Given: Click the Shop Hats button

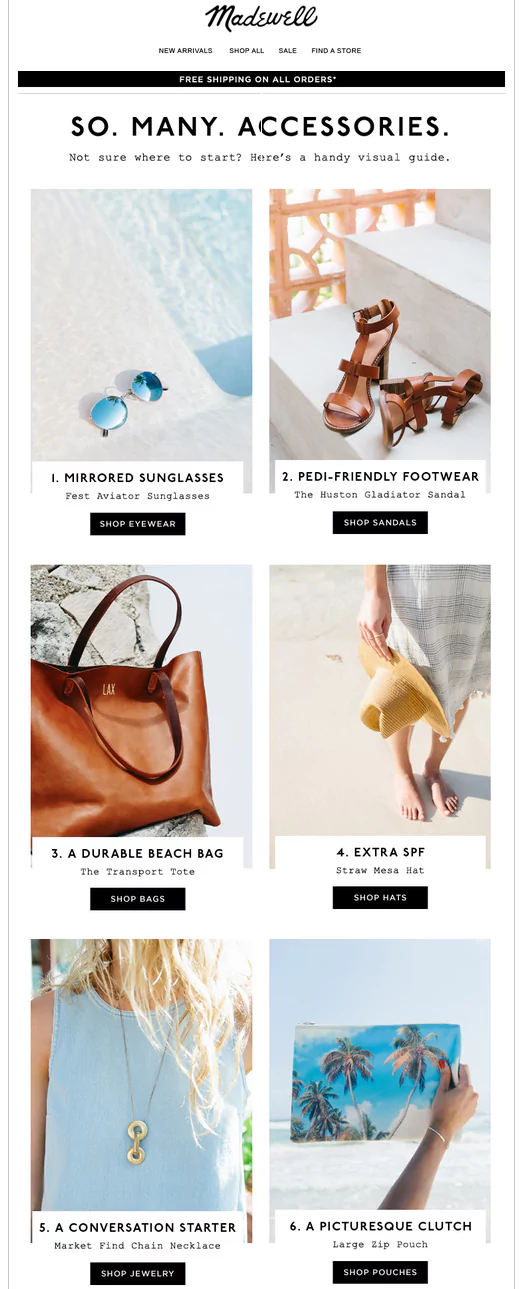Looking at the screenshot, I should (380, 897).
